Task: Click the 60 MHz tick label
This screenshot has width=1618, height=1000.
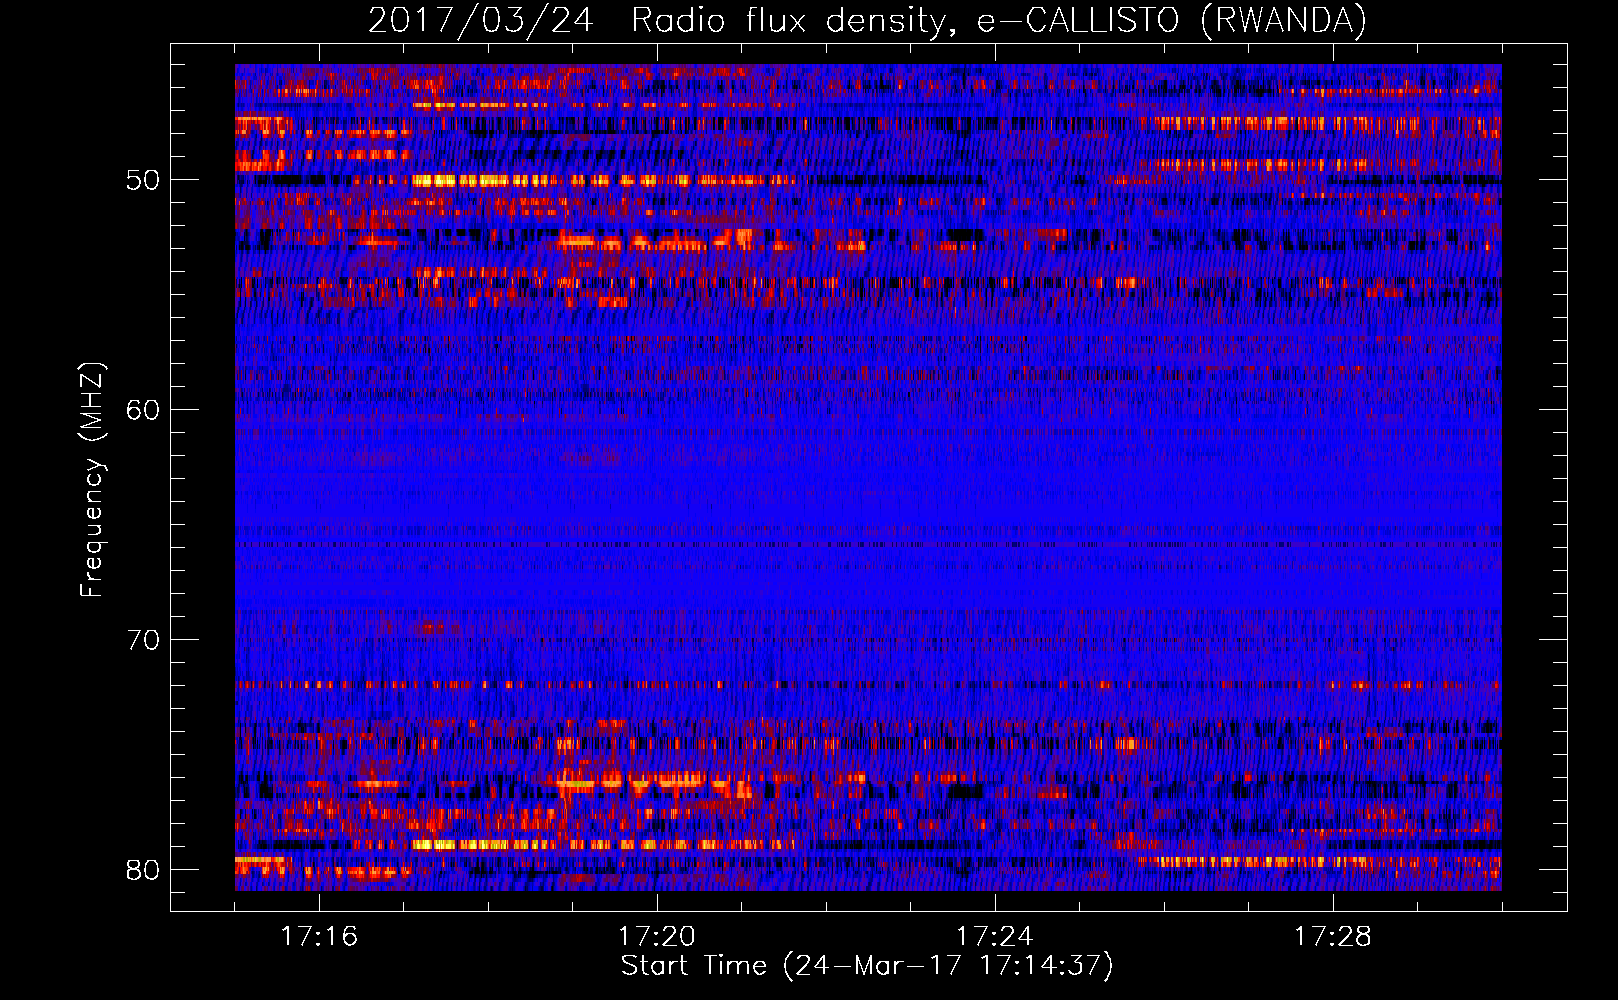Action: pos(143,410)
